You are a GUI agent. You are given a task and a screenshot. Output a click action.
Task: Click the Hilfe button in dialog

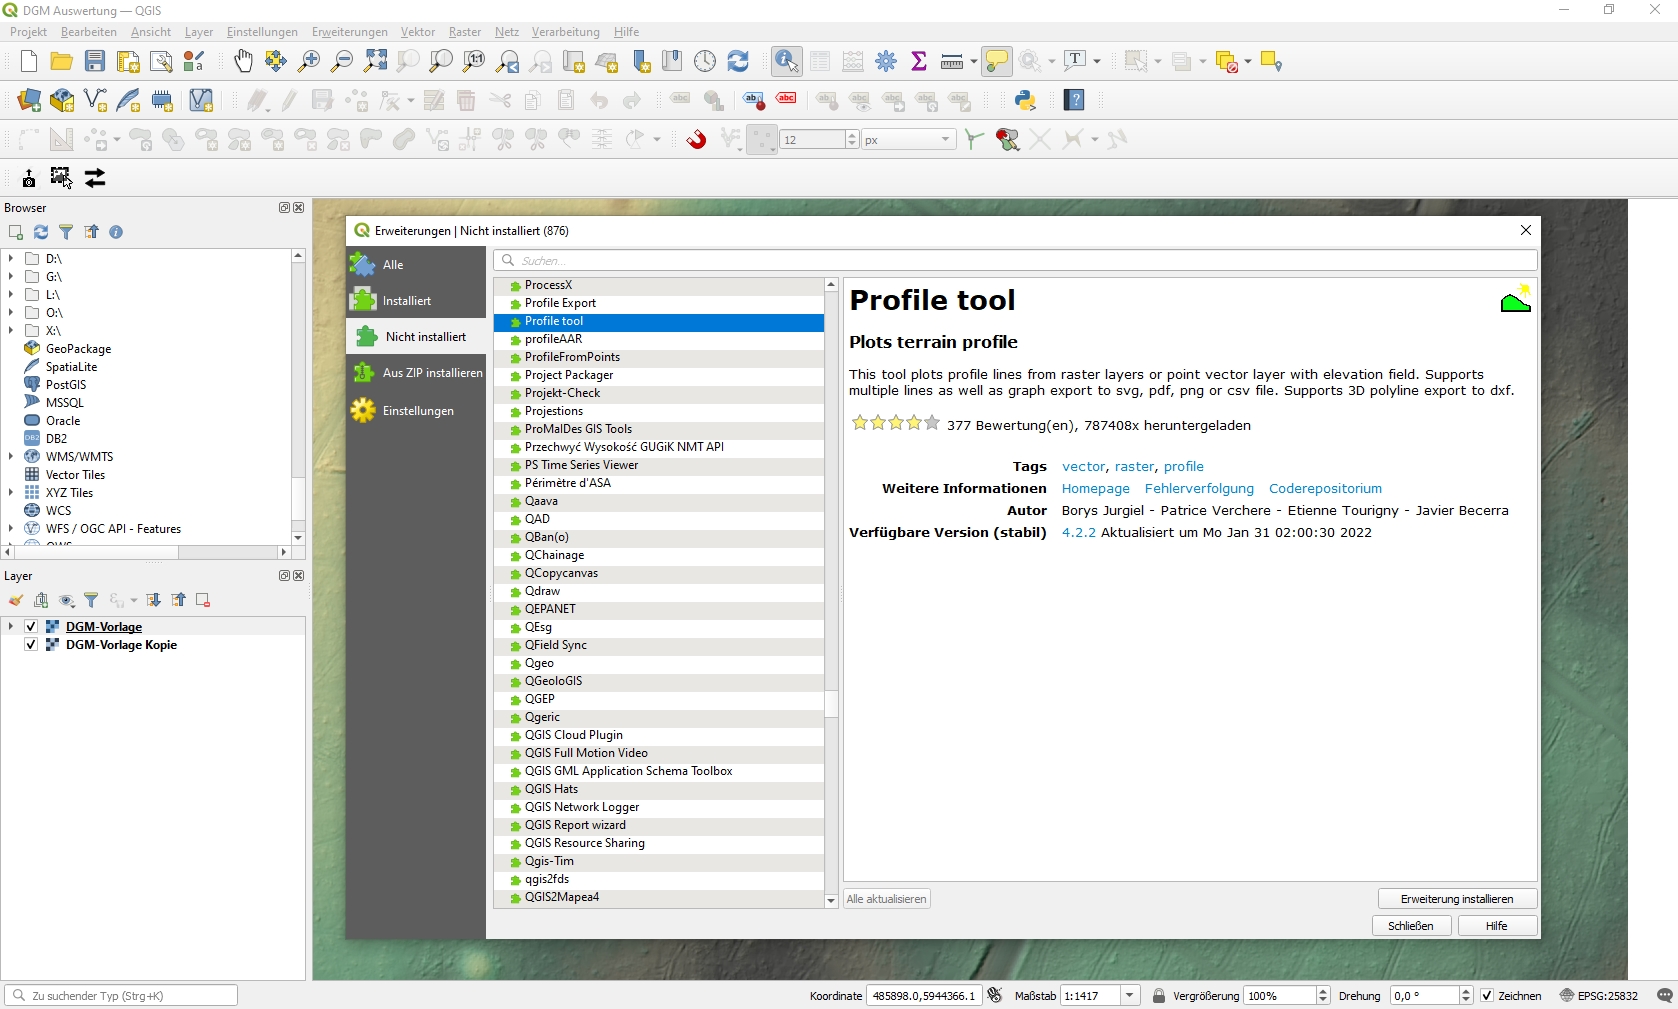(1497, 926)
